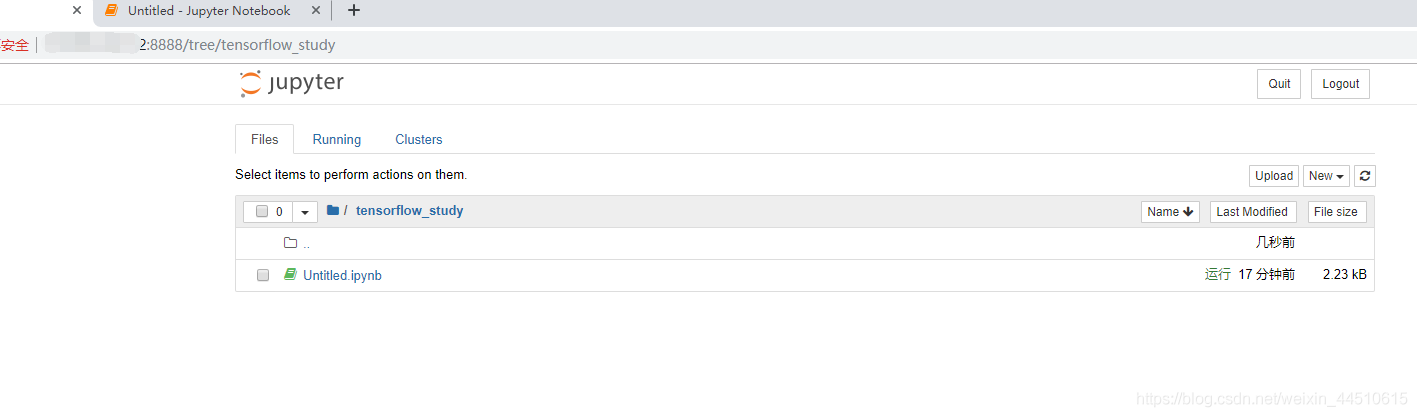The width and height of the screenshot is (1417, 417).
Task: Sort files by Name
Action: coord(1170,212)
